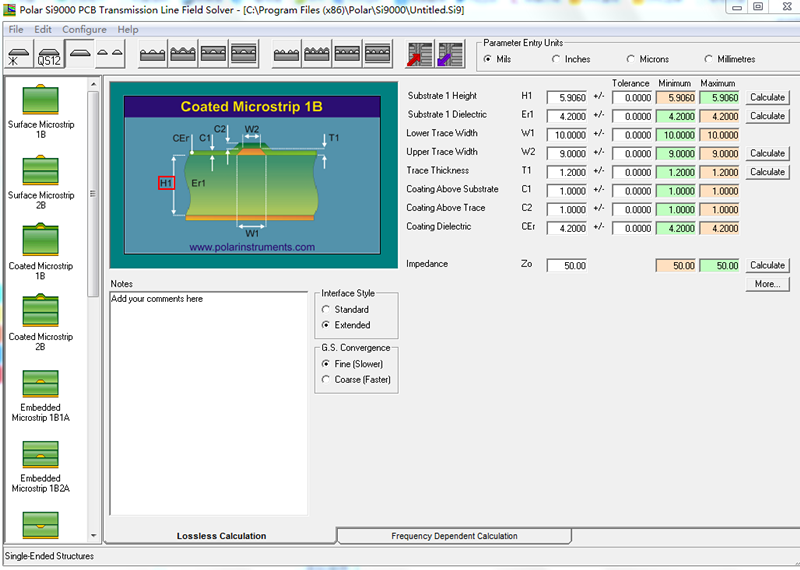This screenshot has width=800, height=570.
Task: Switch to Lossless Calculation tab
Action: [x=221, y=536]
